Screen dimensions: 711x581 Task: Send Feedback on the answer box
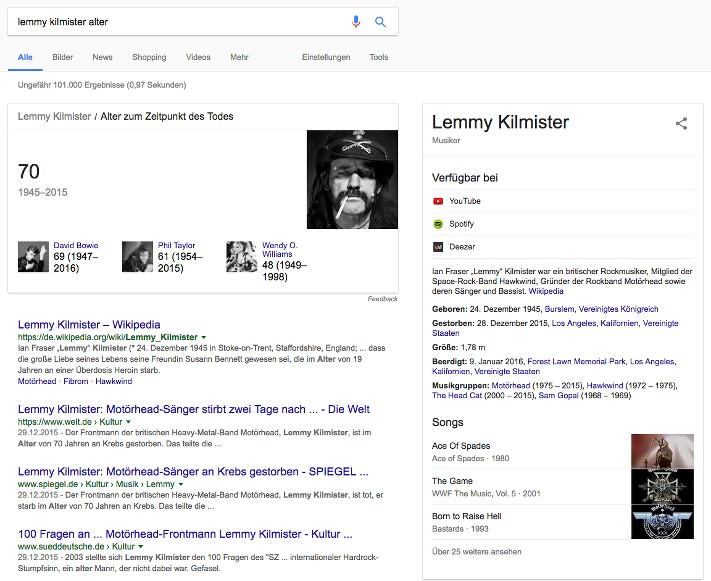pyautogui.click(x=382, y=299)
